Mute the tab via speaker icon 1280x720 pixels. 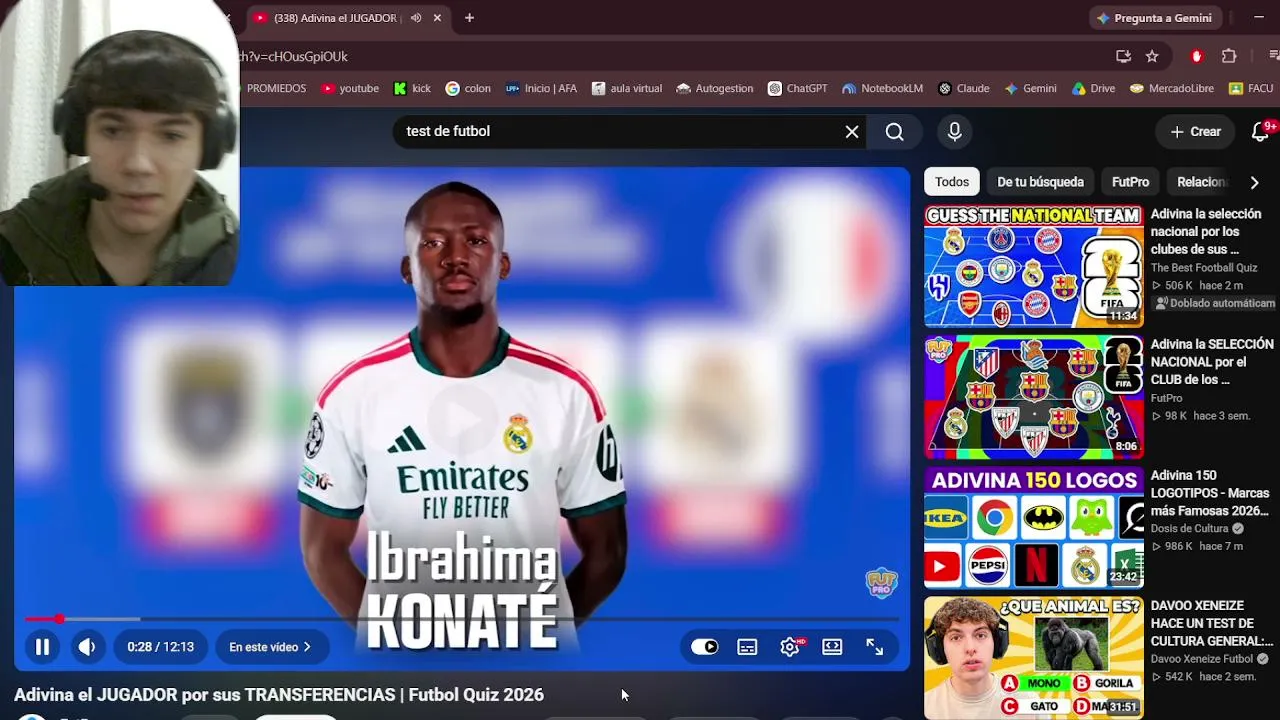(x=416, y=18)
